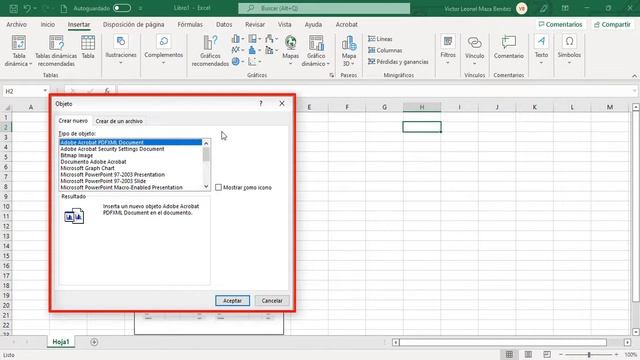Open the Gráficos dialog launcher
The height and width of the screenshot is (360, 640).
click(331, 75)
